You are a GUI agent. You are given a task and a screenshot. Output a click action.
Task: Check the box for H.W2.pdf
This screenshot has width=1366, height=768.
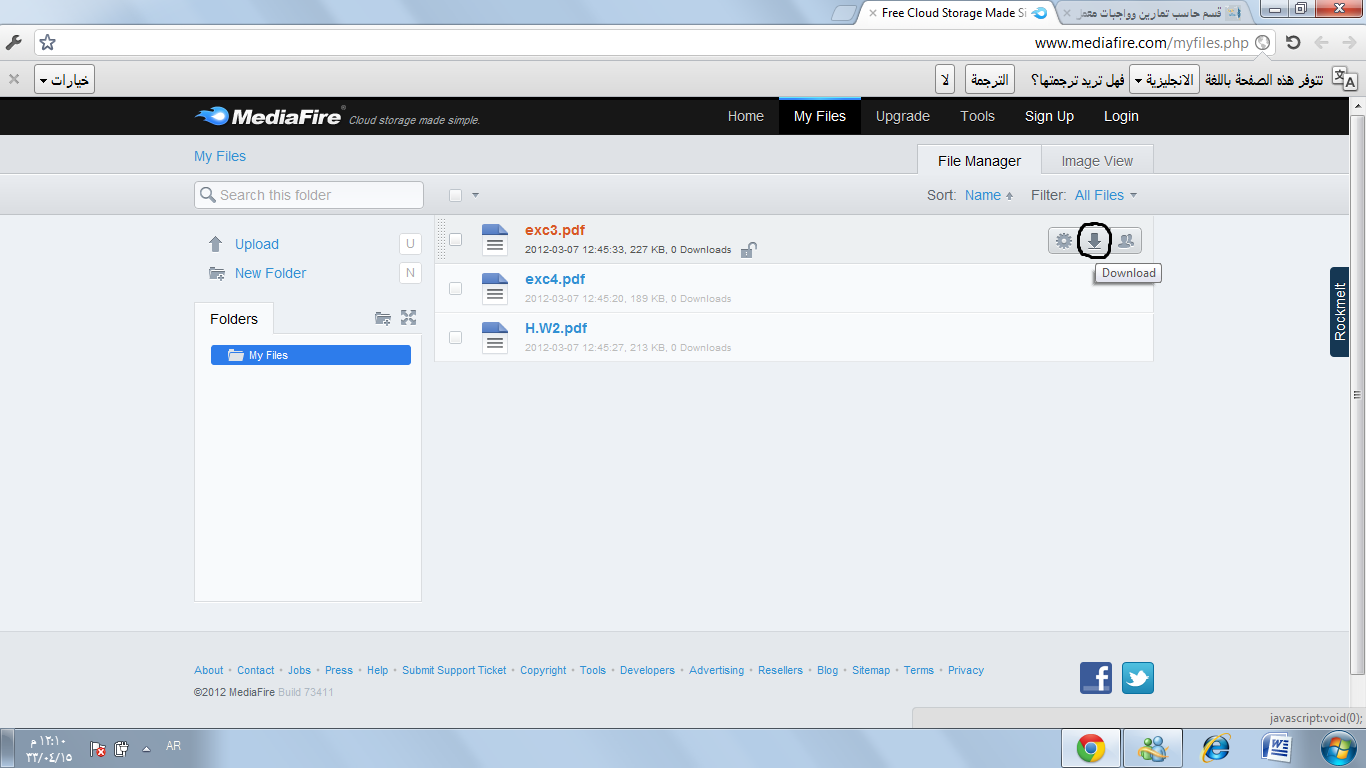(x=455, y=337)
